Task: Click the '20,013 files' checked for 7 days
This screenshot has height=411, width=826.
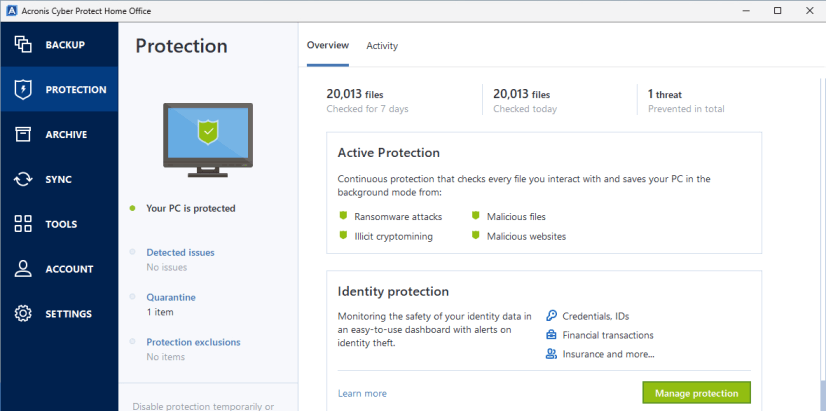Action: tap(355, 94)
